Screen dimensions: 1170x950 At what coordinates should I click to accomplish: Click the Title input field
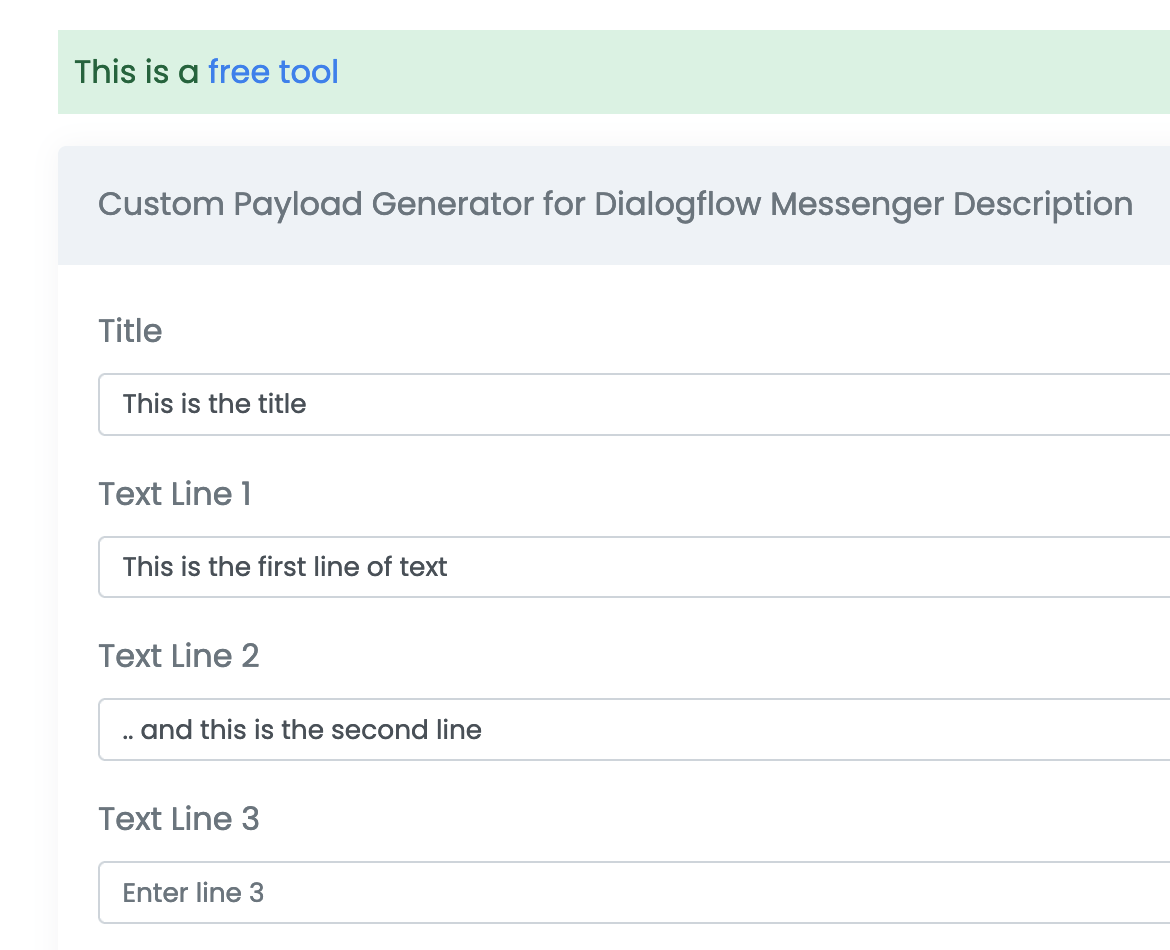pos(634,404)
